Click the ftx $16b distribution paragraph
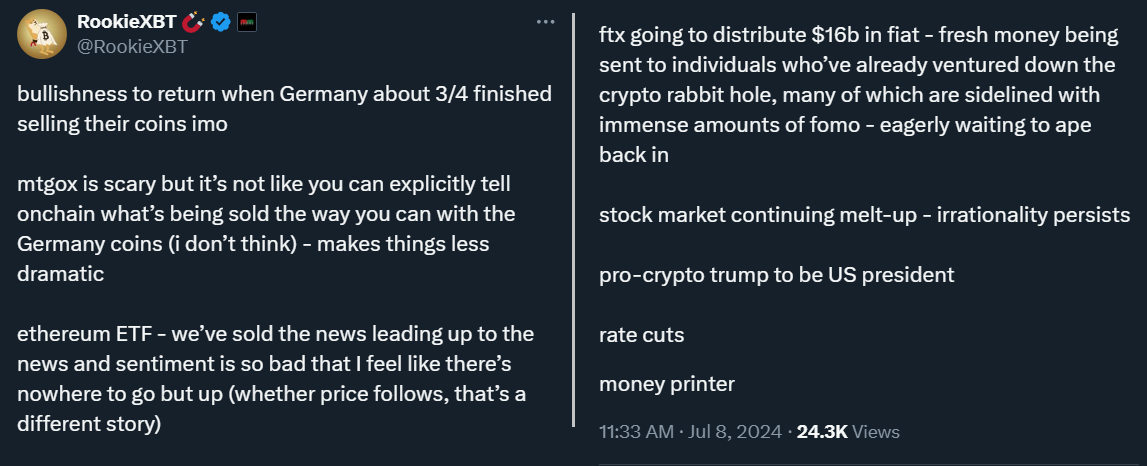The height and width of the screenshot is (466, 1147). pyautogui.click(x=859, y=95)
